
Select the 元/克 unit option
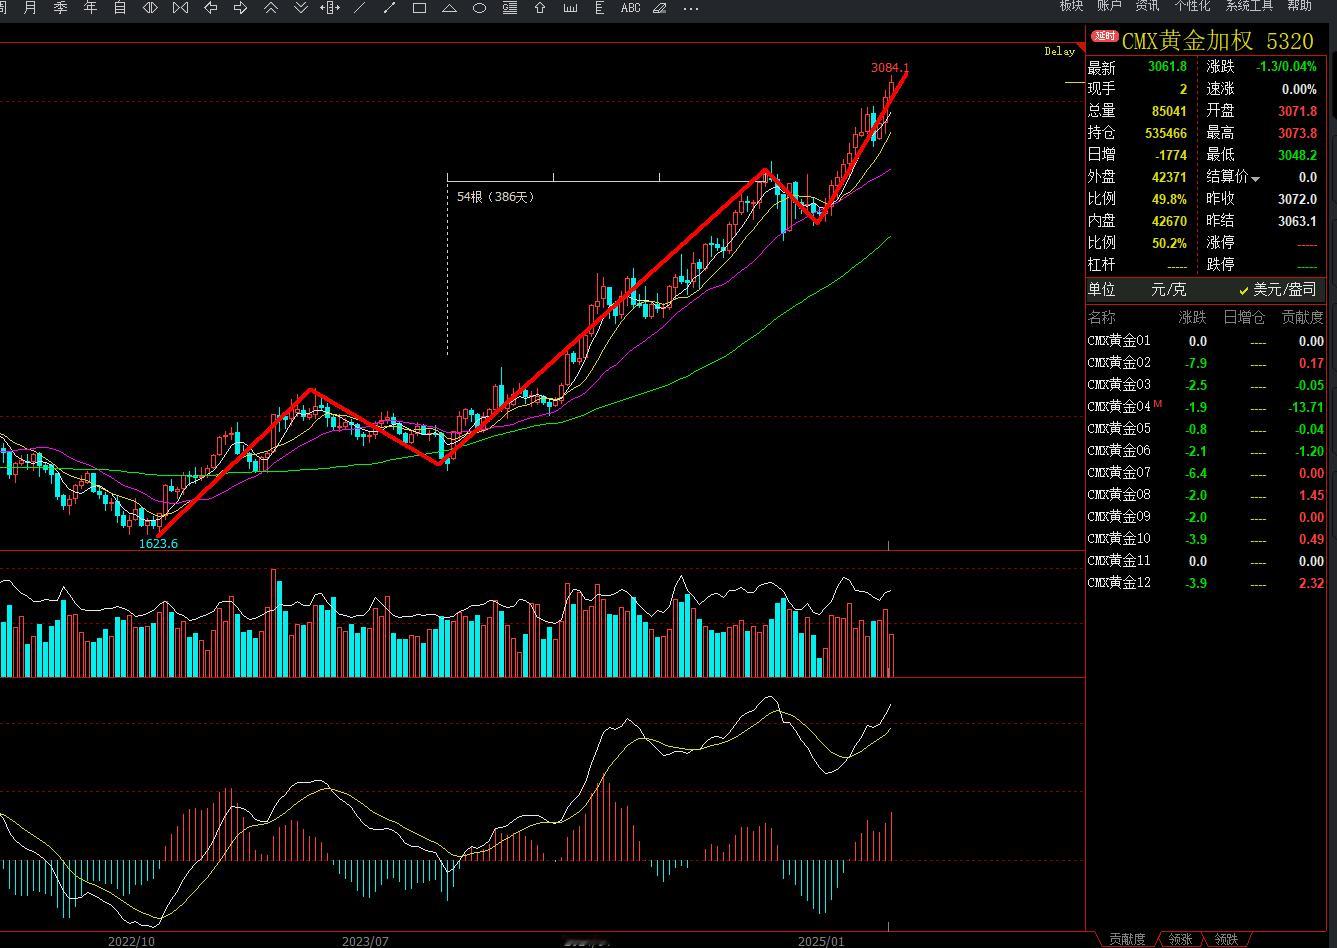coord(1168,289)
